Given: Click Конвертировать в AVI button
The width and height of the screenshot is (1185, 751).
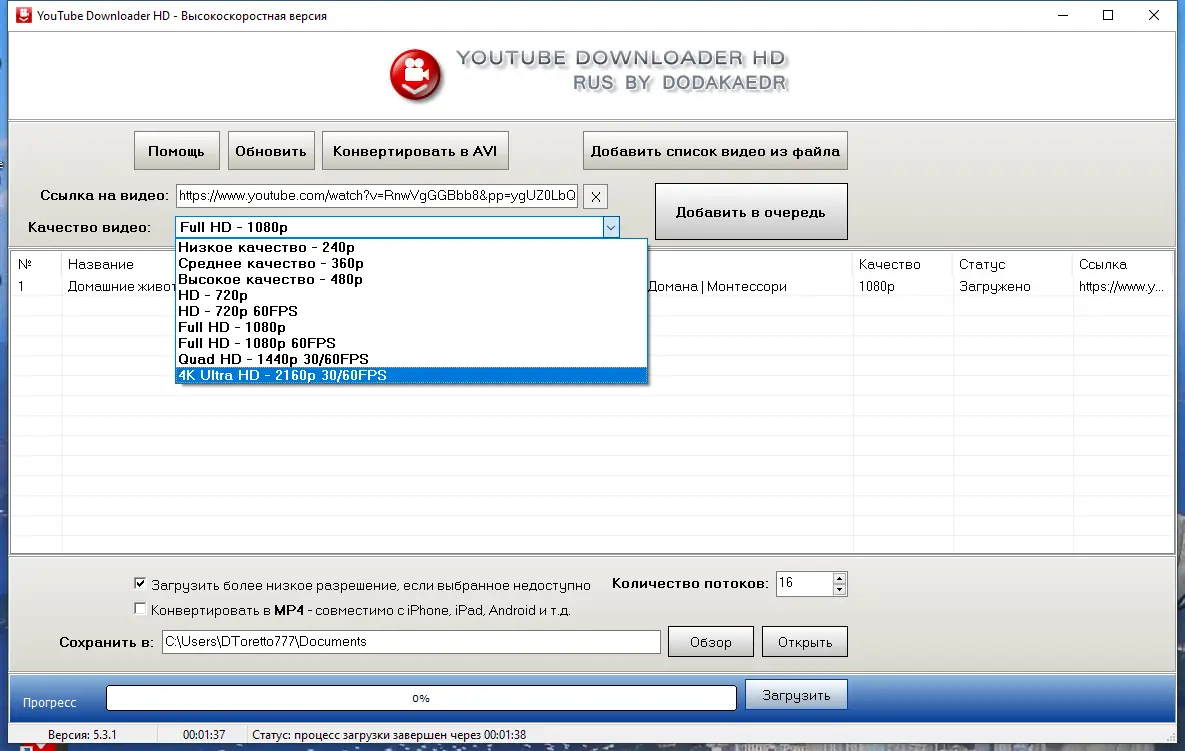Looking at the screenshot, I should coord(415,151).
